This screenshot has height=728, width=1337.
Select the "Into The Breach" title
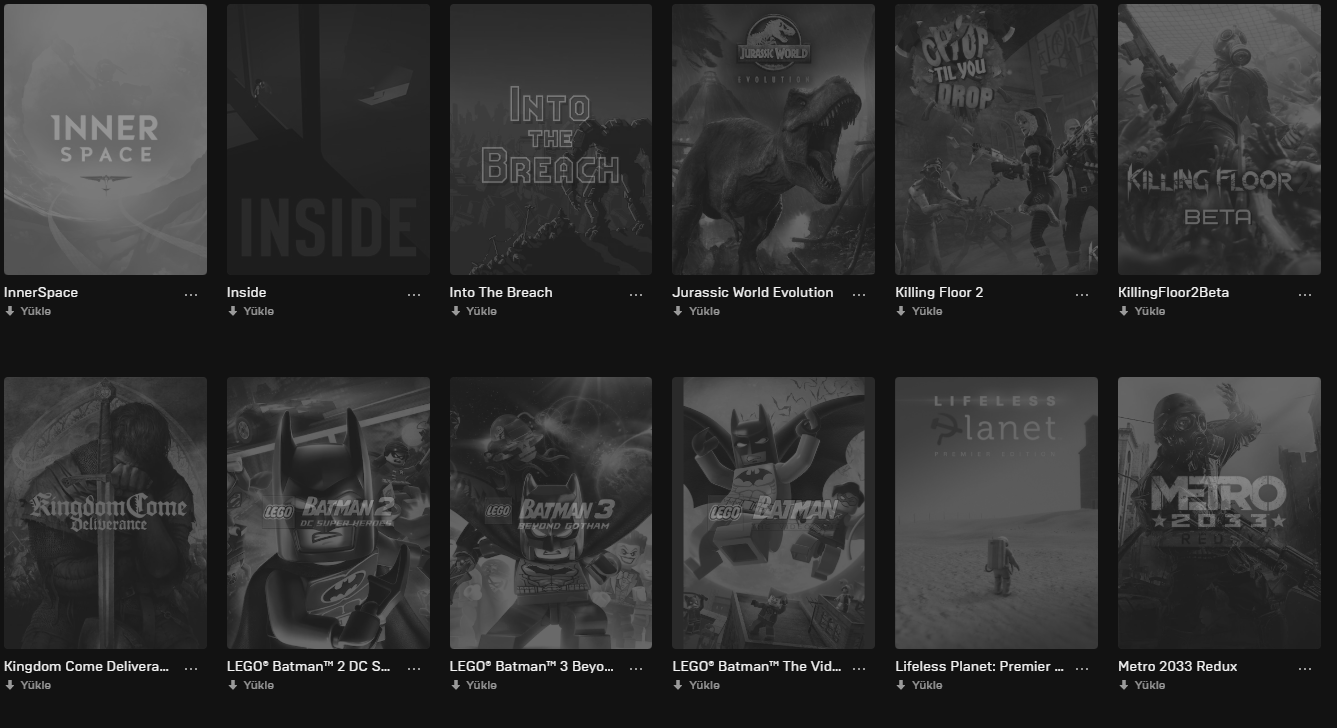(501, 293)
